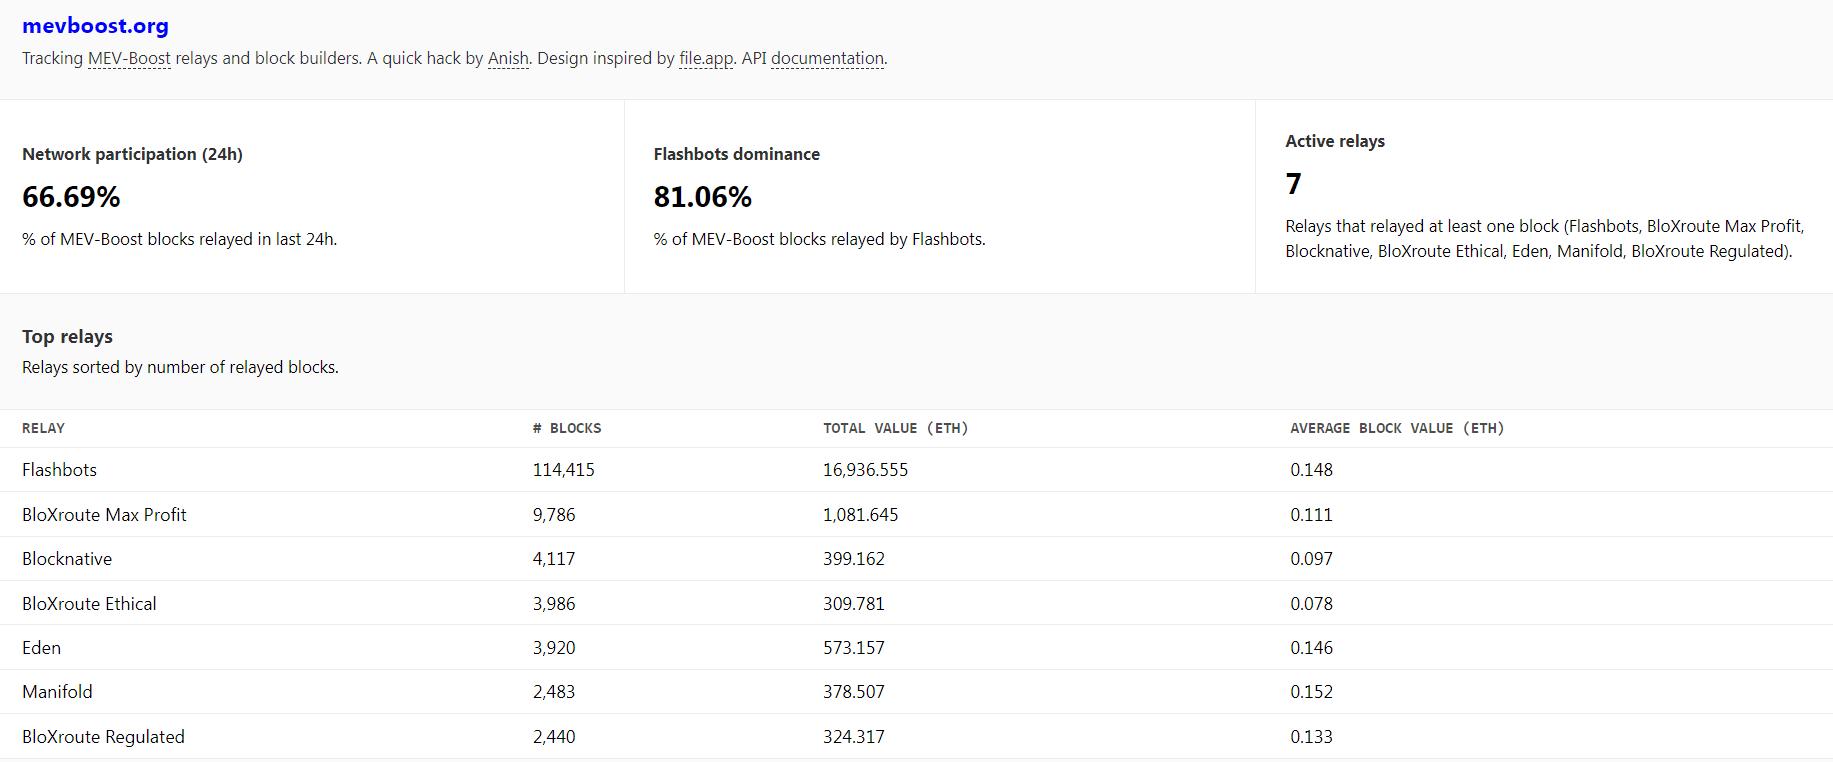Click the 2,440 blocks cell
The width and height of the screenshot is (1833, 762).
(554, 737)
